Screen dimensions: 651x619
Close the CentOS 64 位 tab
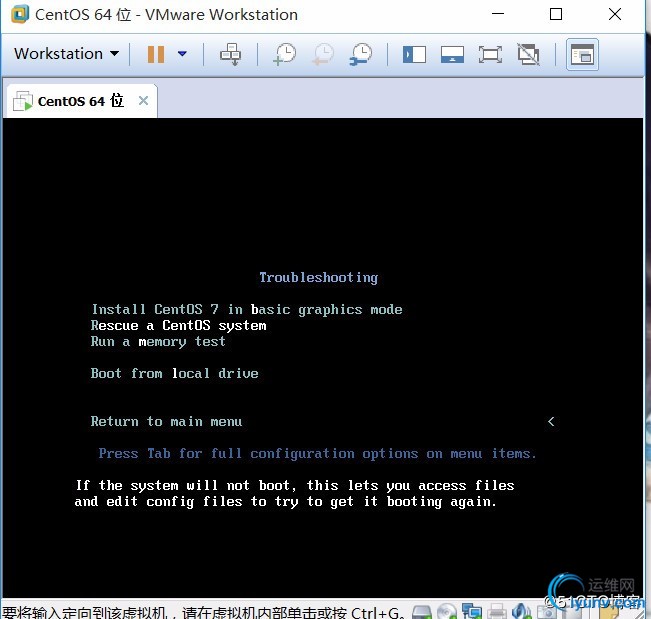(x=143, y=100)
